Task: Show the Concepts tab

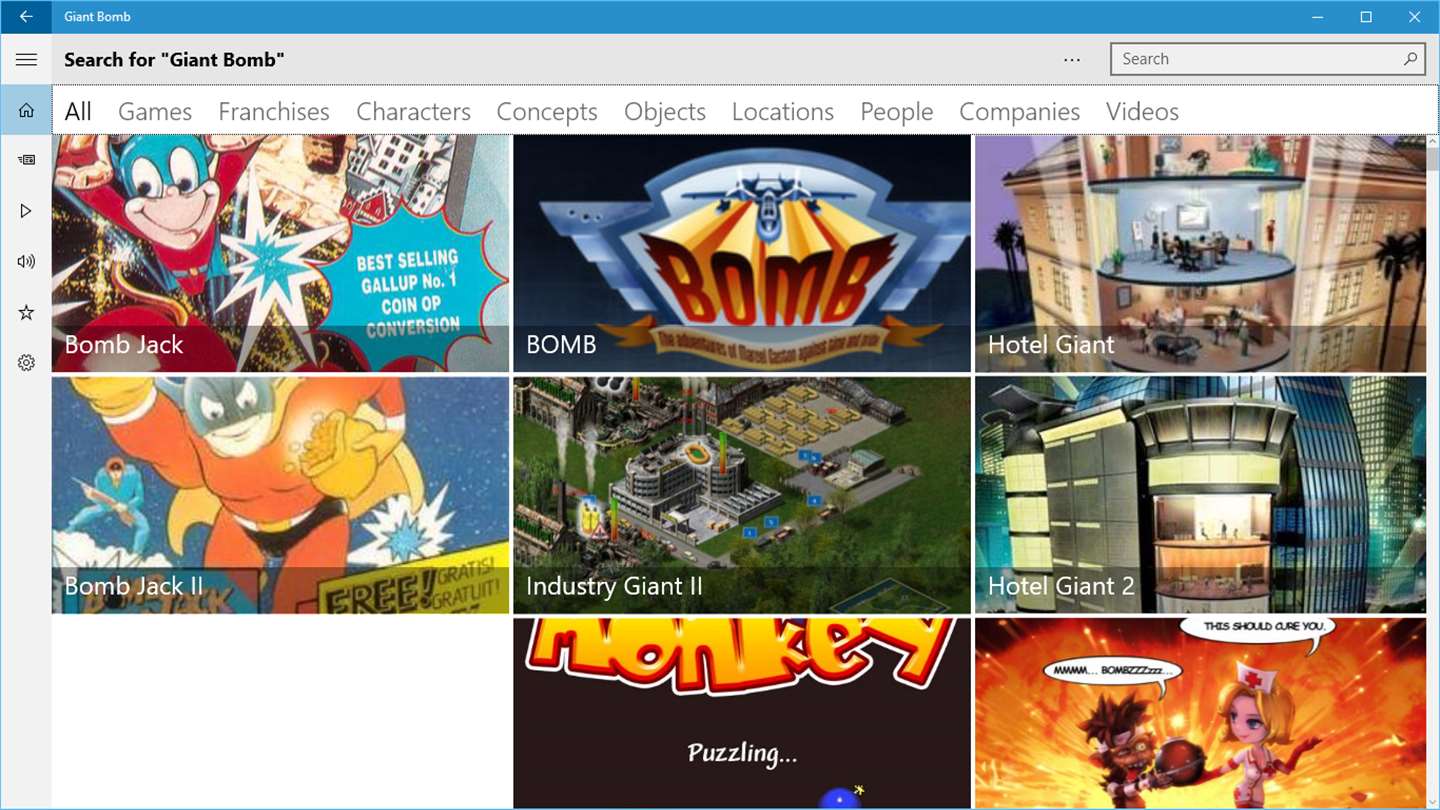Action: 547,111
